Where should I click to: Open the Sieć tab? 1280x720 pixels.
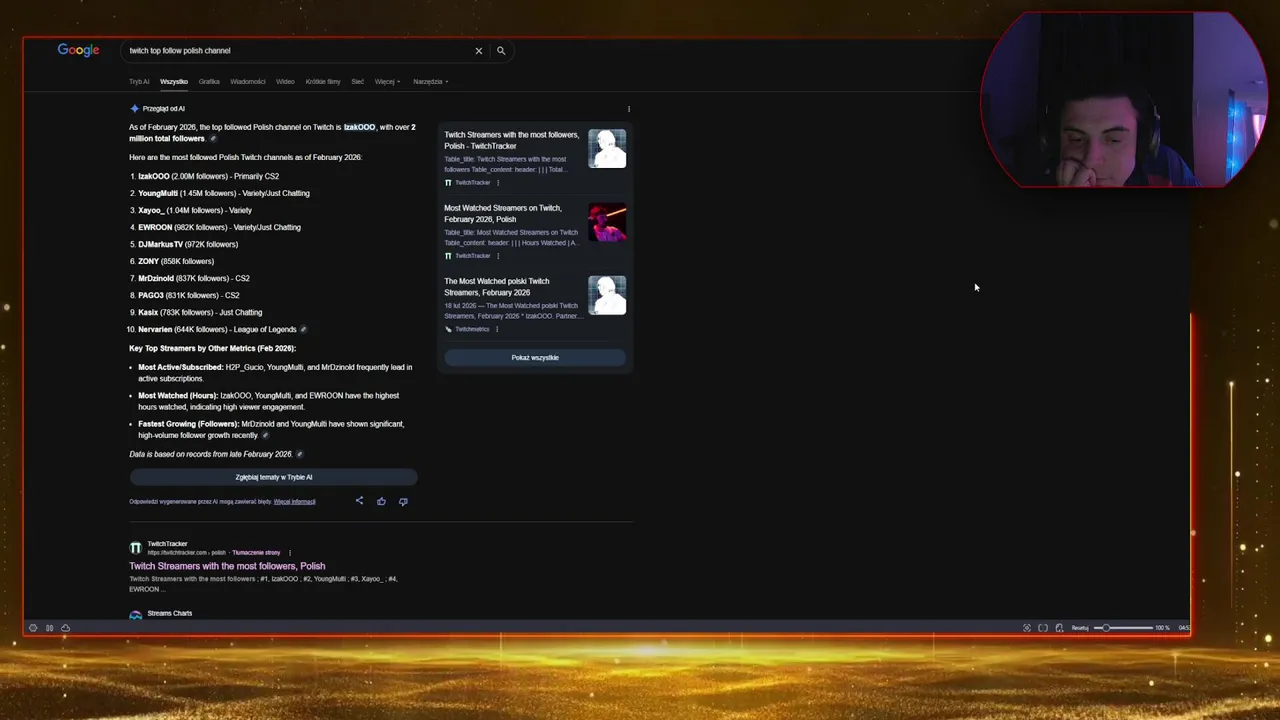(x=358, y=82)
